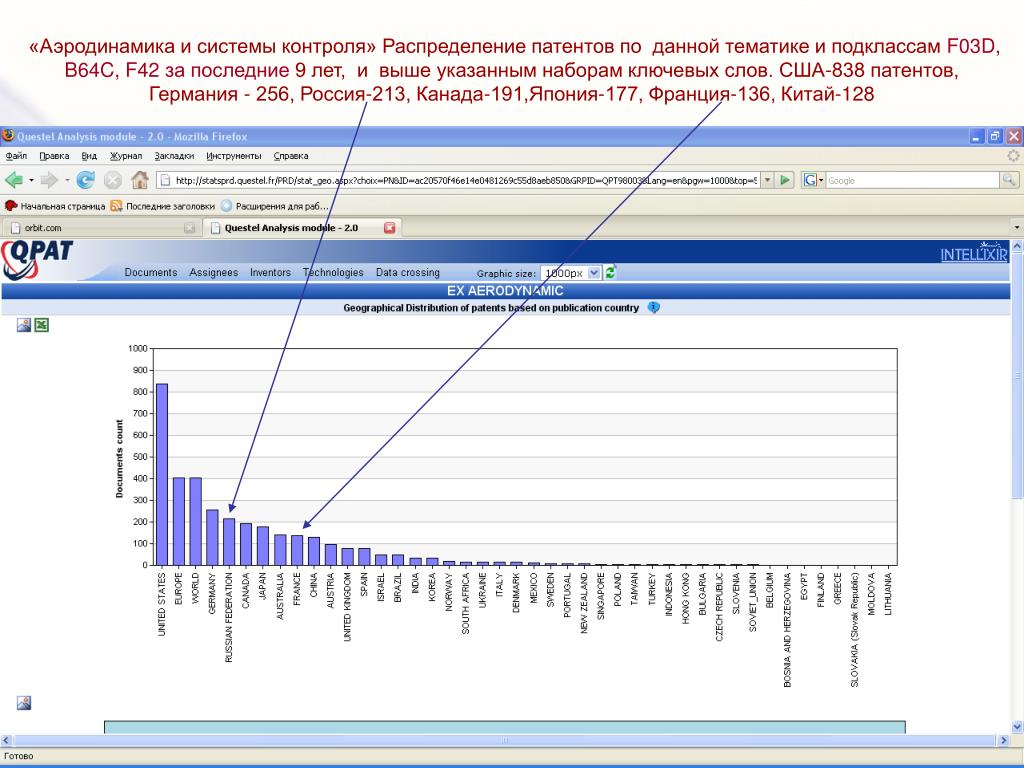1024x768 pixels.
Task: Open the Журнал menu
Action: [x=126, y=156]
